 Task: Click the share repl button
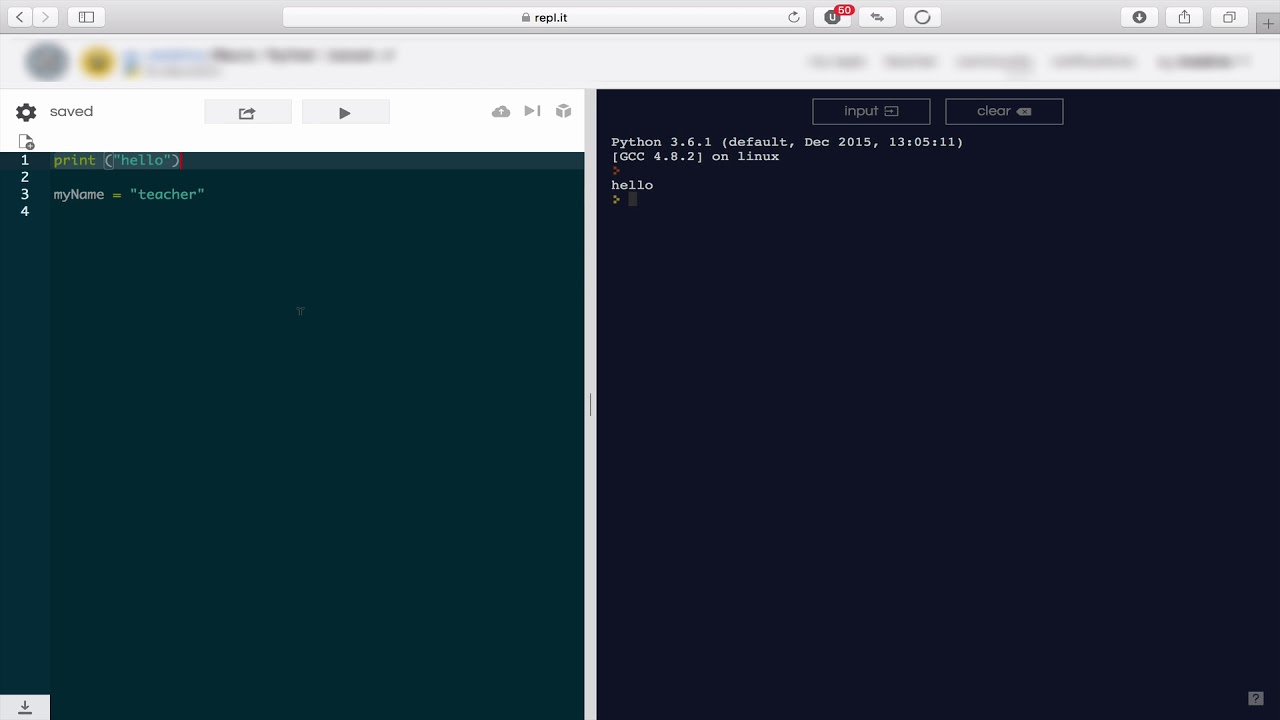click(x=248, y=113)
